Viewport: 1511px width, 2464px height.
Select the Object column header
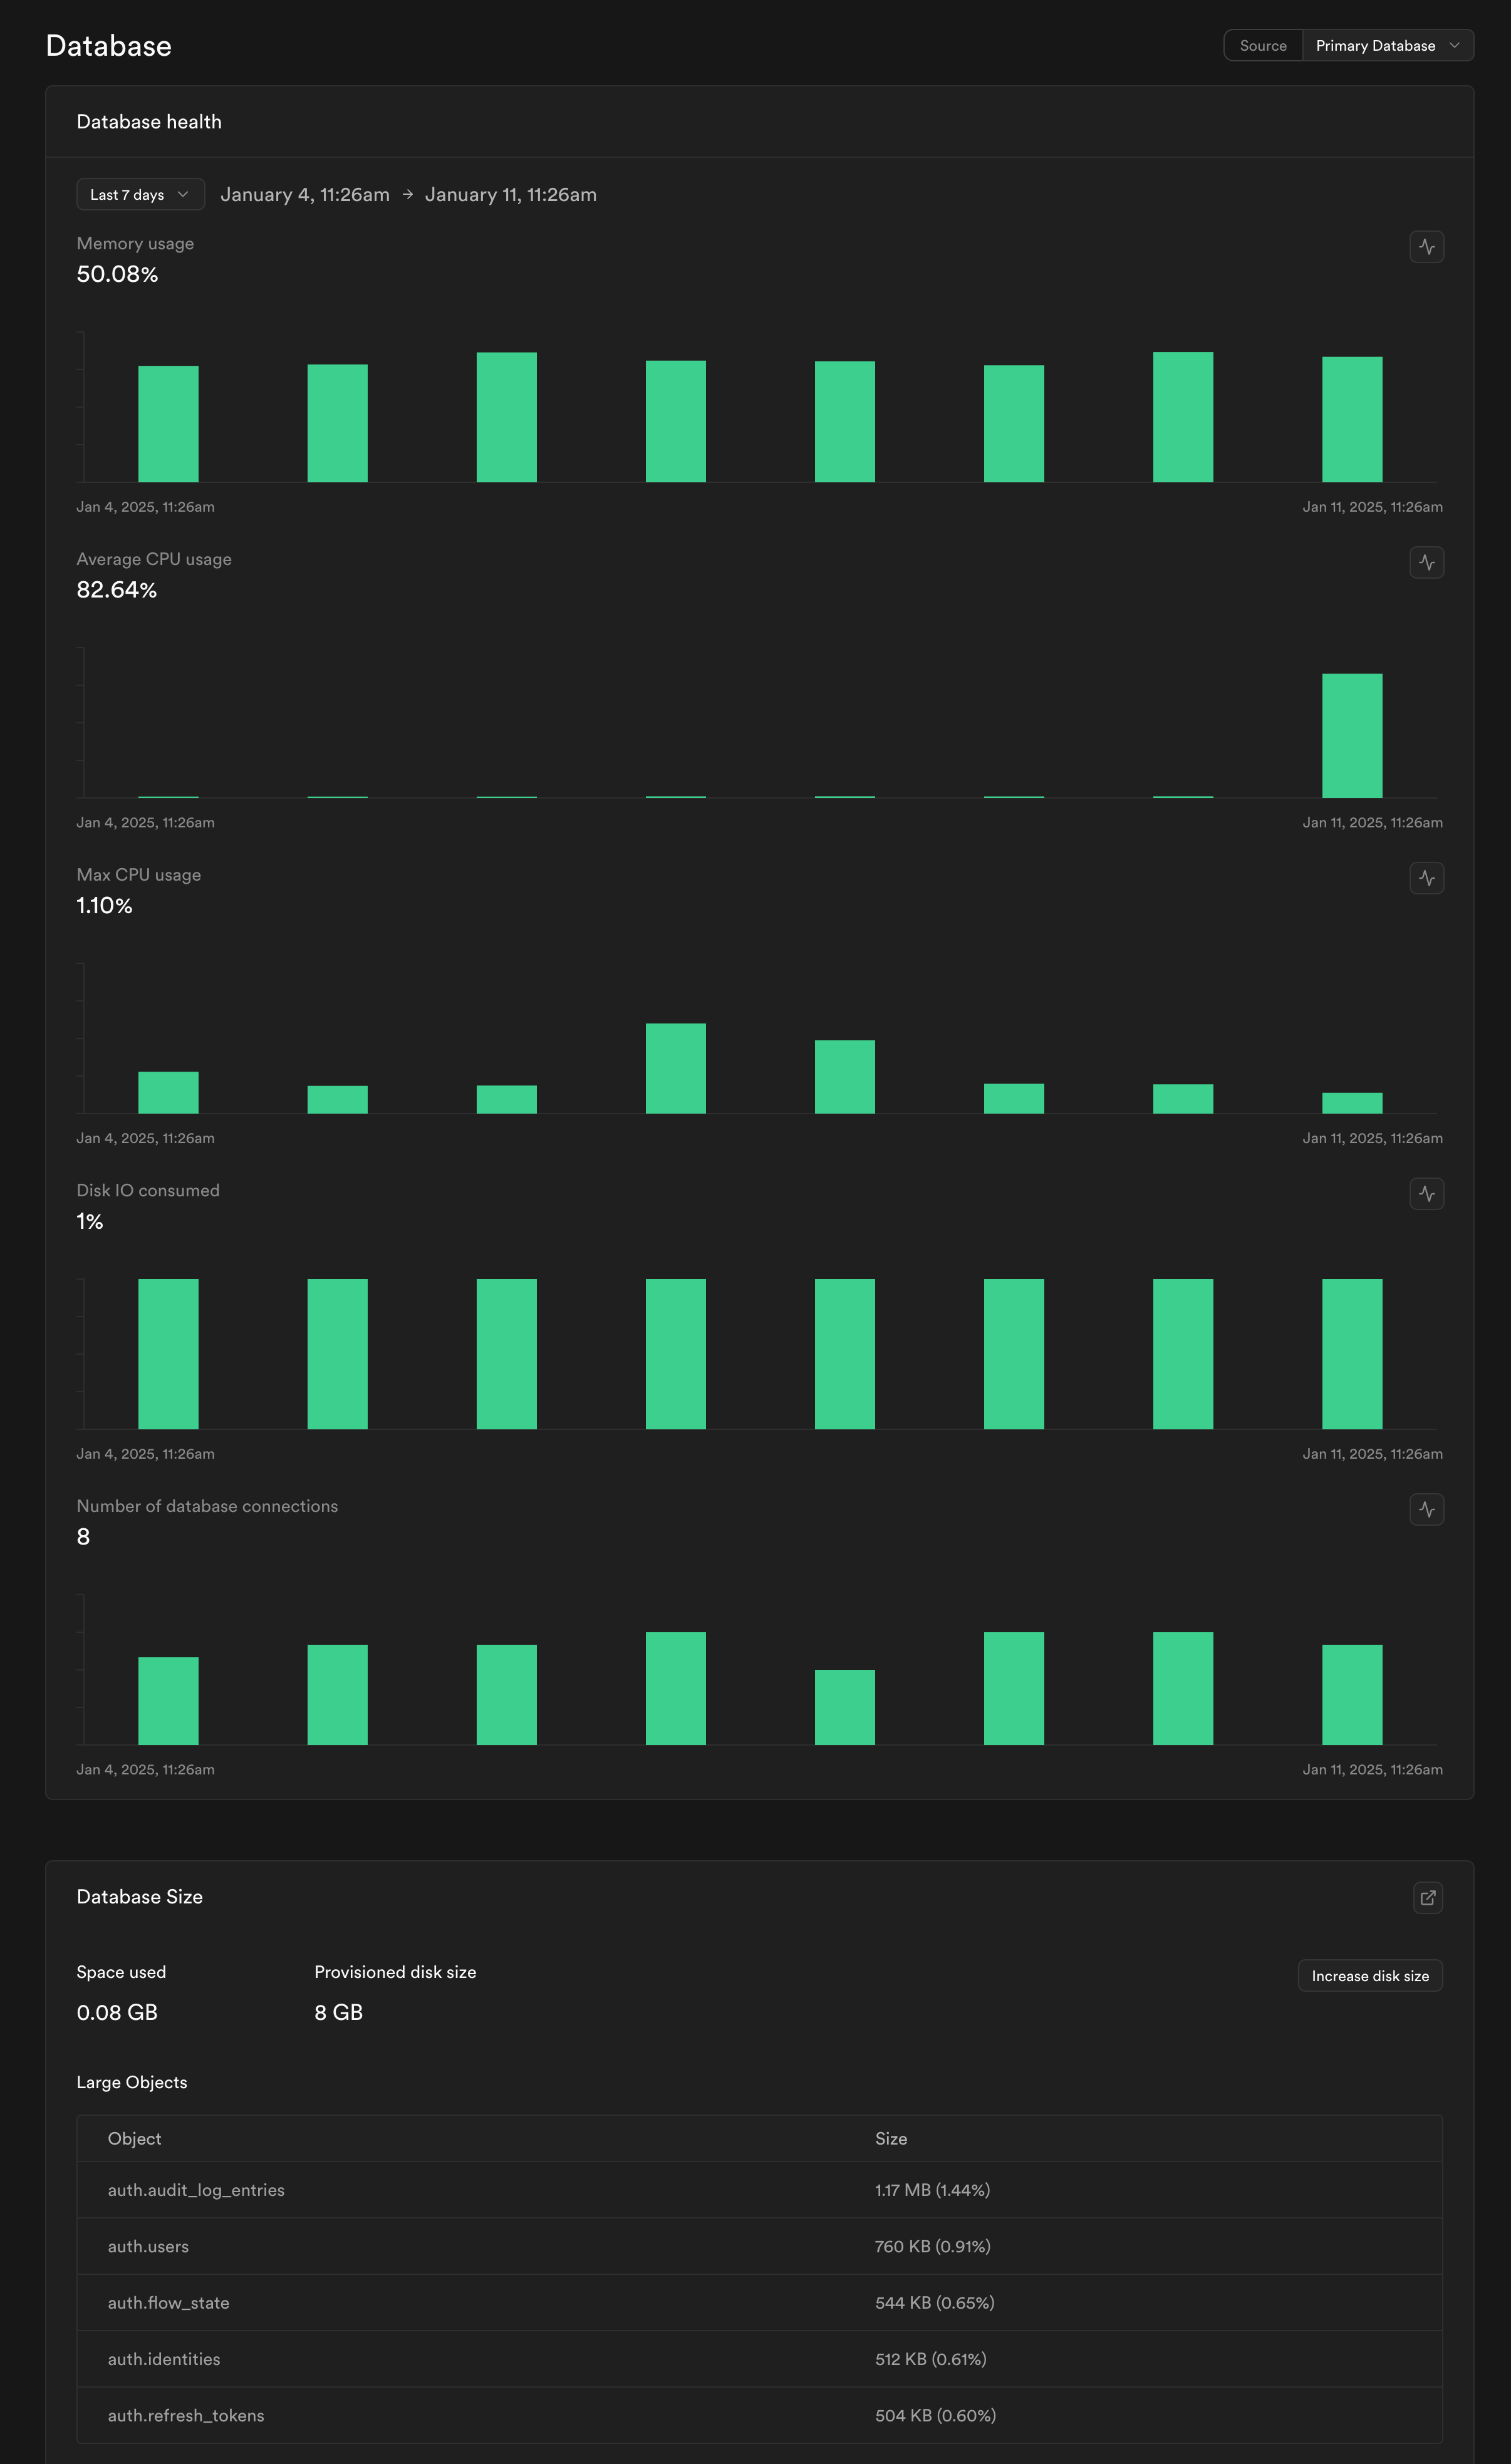click(x=133, y=2139)
